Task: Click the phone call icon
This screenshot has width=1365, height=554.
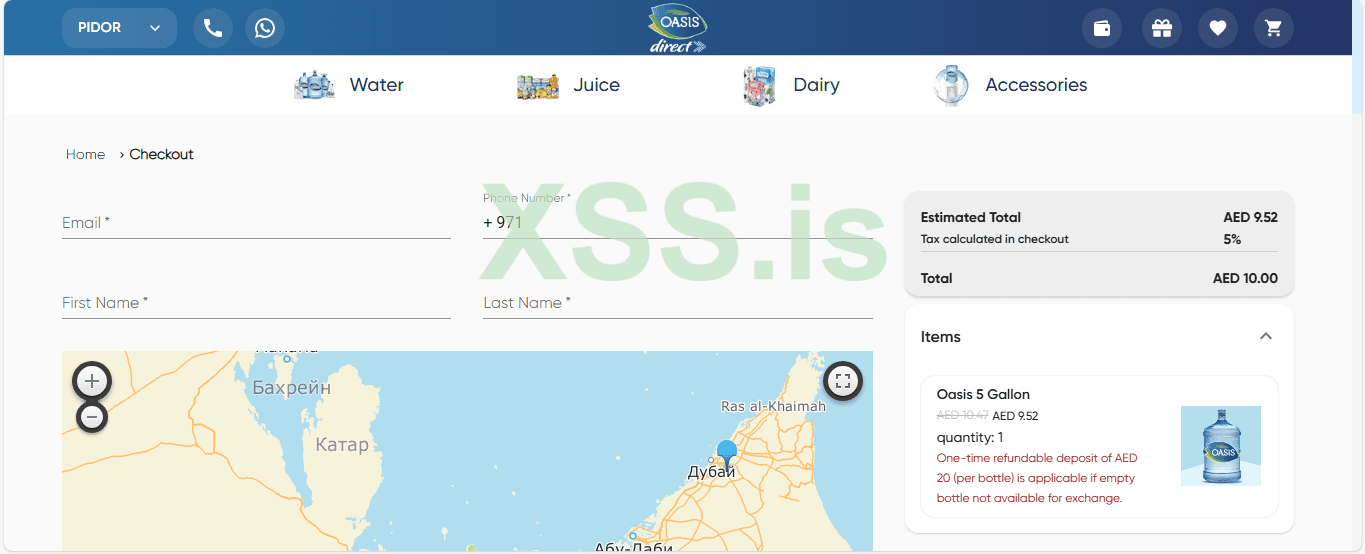Action: coord(213,28)
